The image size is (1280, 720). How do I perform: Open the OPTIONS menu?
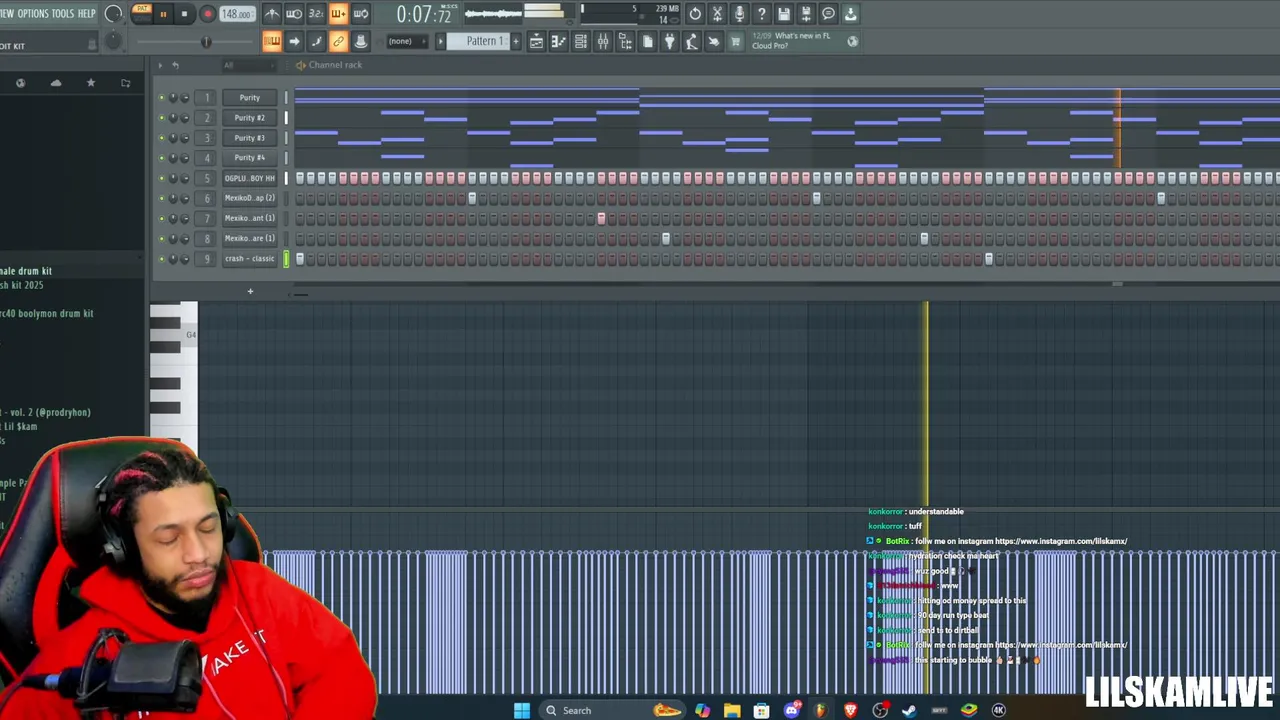31,14
